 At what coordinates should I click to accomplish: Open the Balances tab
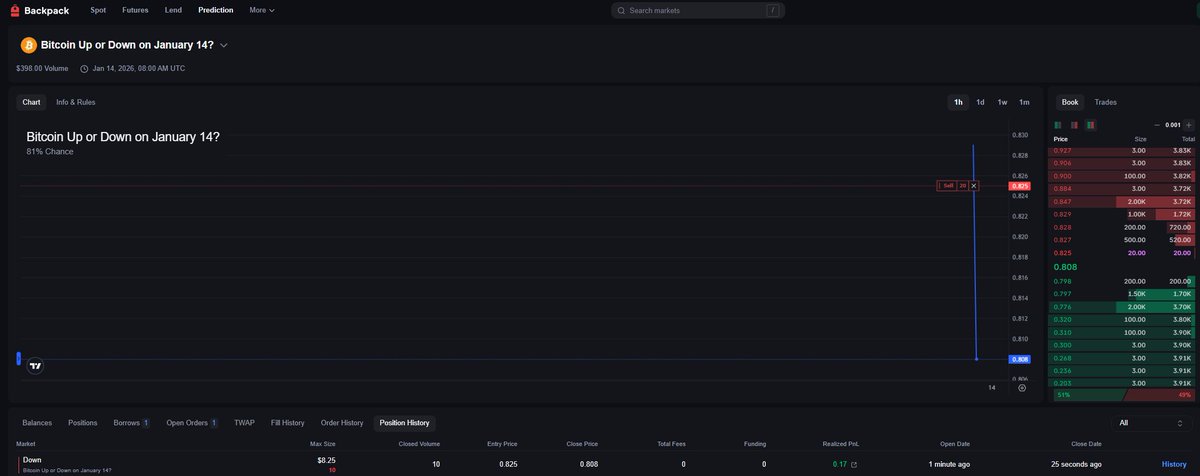click(37, 423)
